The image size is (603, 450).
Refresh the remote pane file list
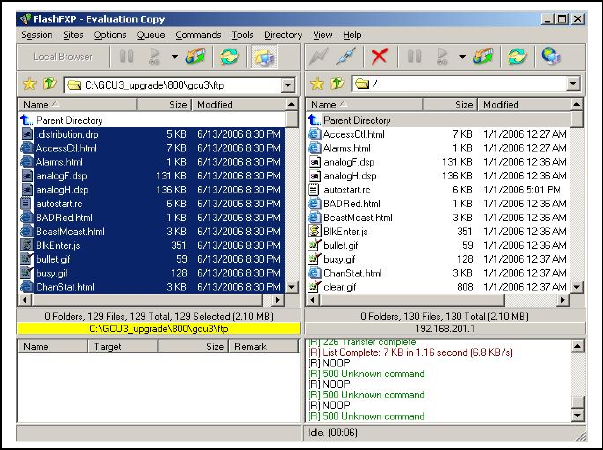click(517, 57)
